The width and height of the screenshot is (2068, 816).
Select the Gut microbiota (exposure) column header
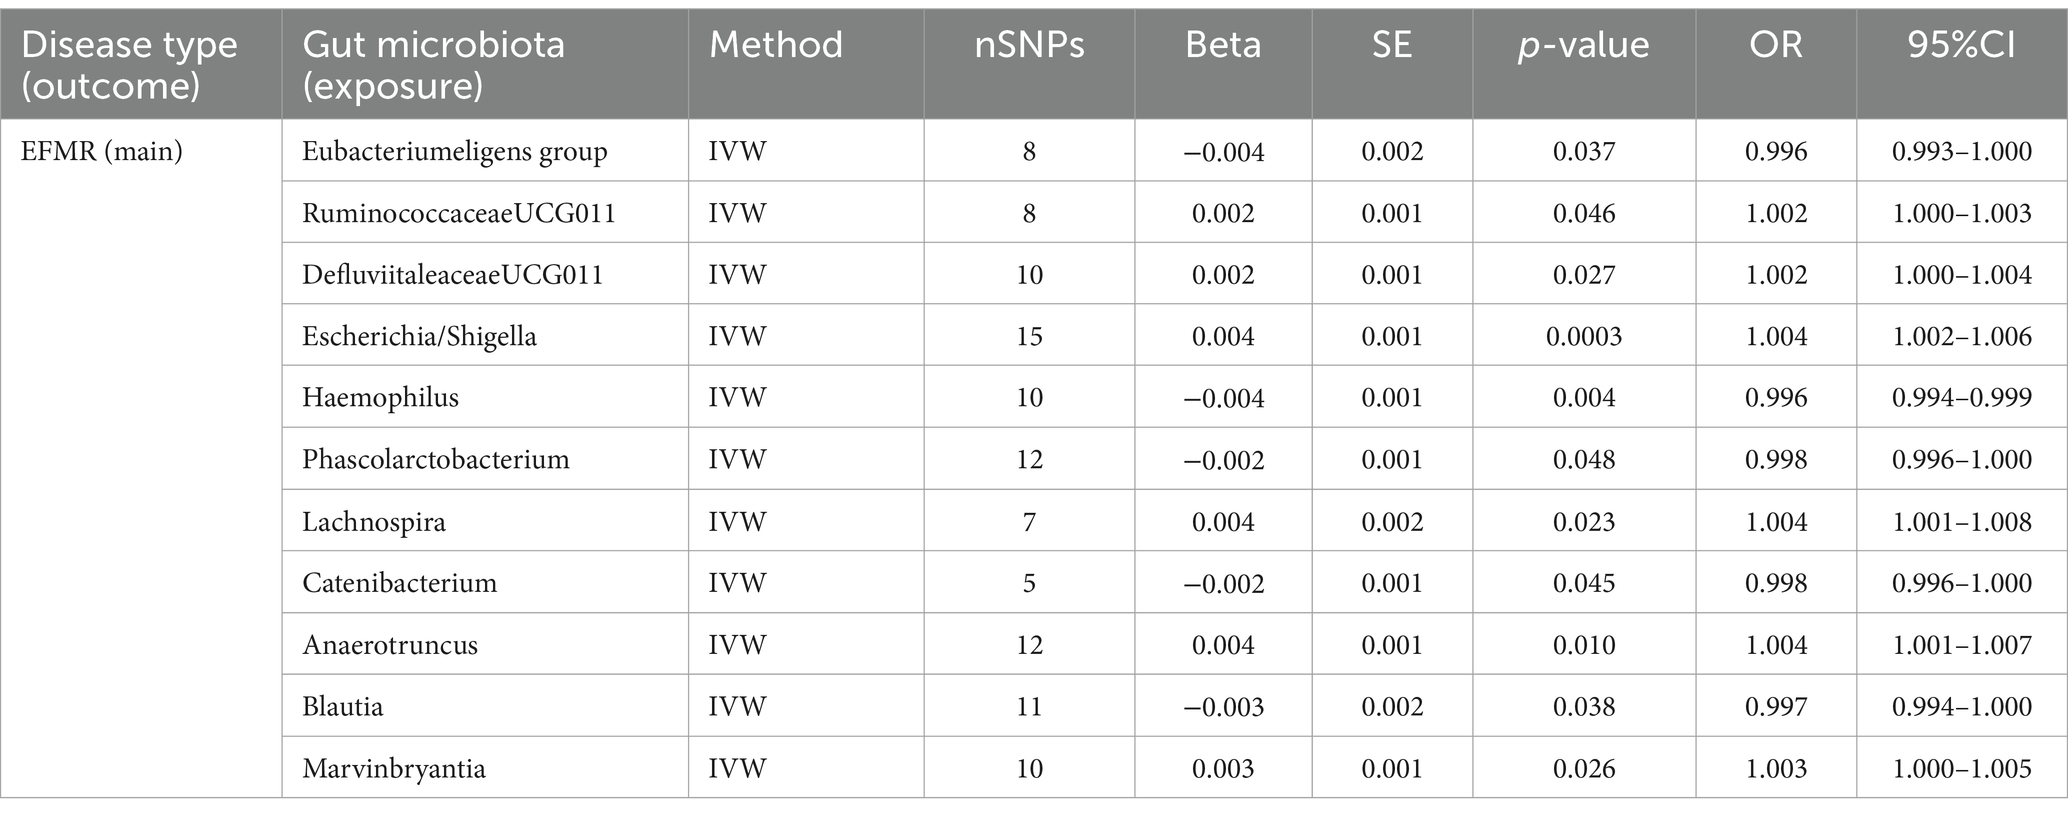[433, 65]
